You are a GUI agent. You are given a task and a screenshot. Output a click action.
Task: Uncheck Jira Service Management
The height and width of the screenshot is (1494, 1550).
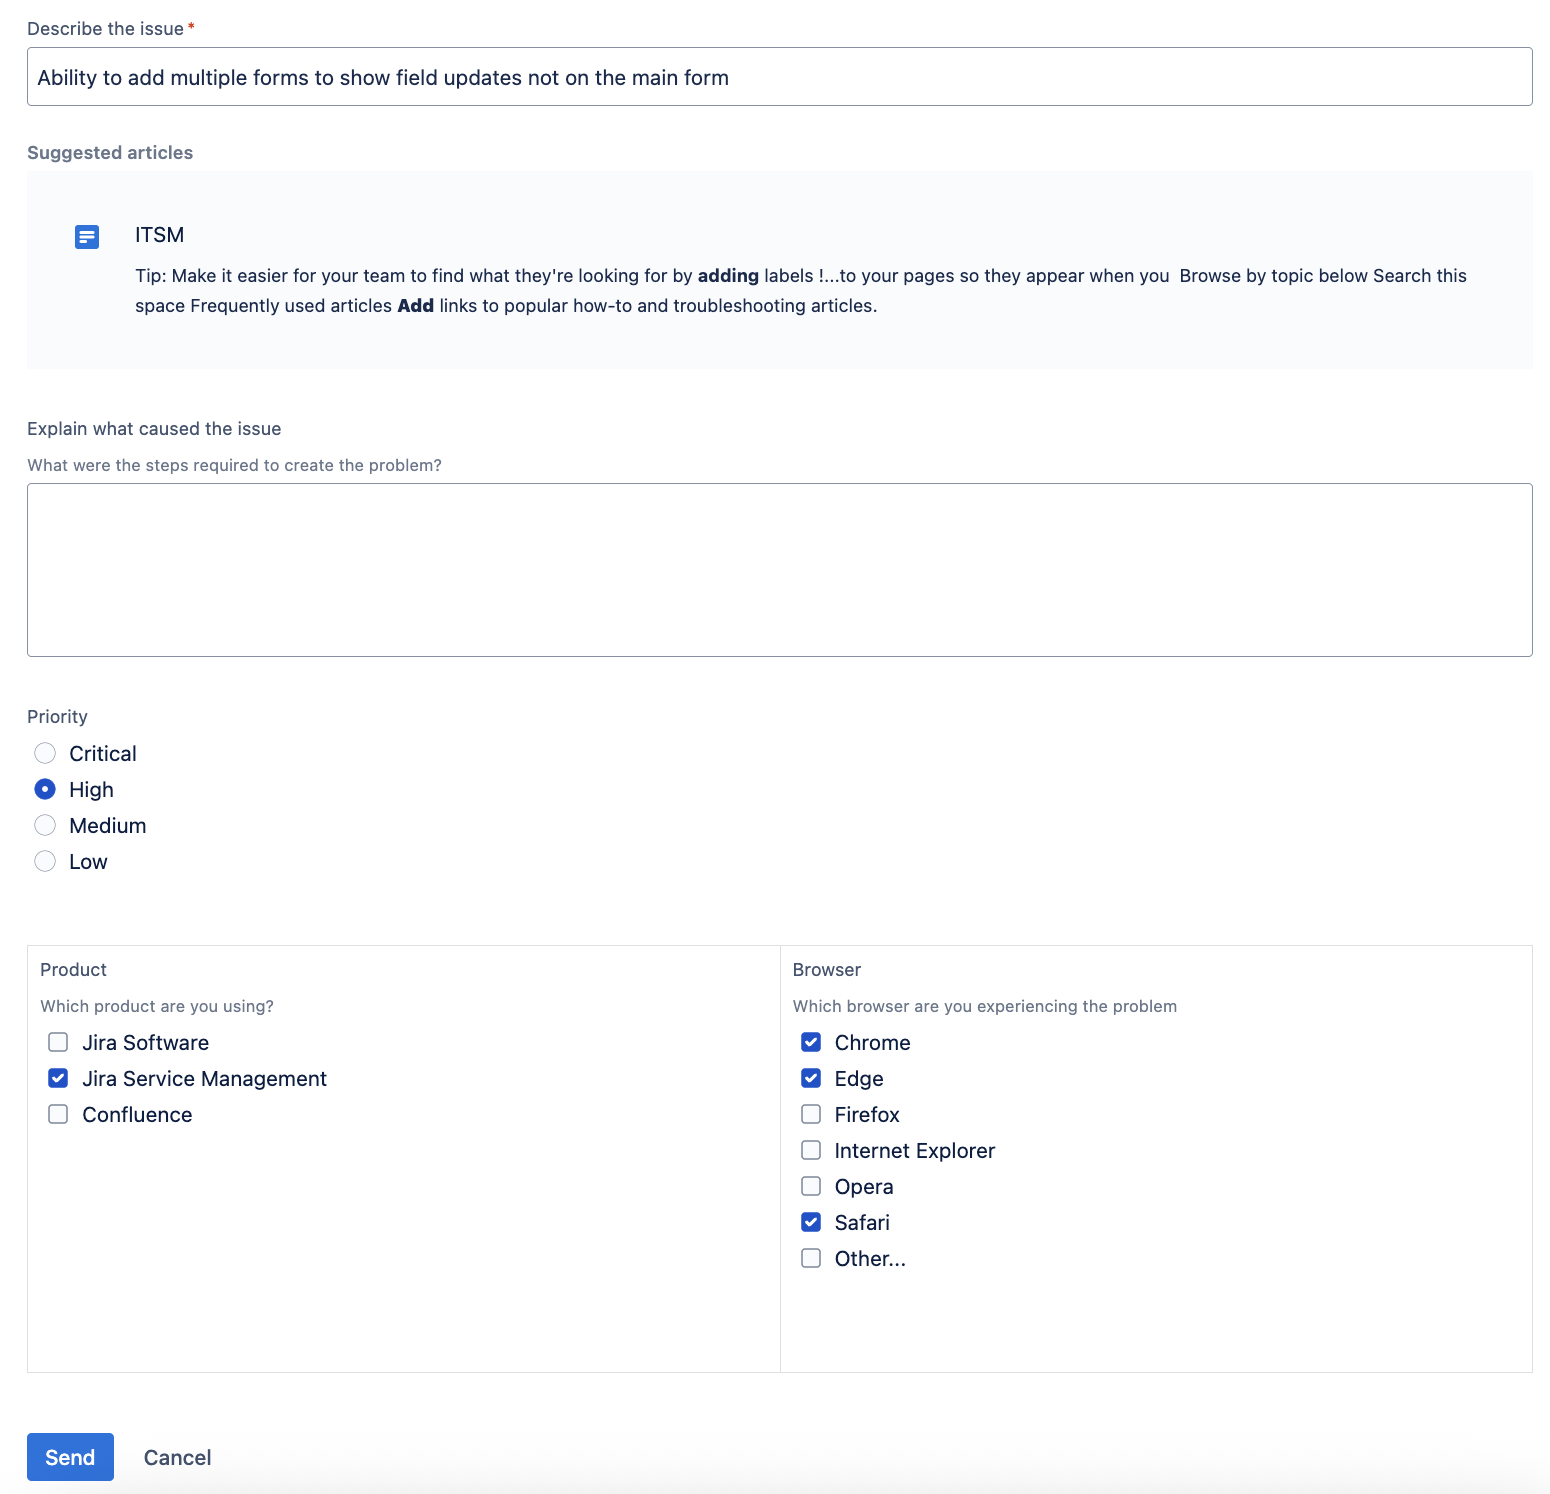(x=58, y=1078)
